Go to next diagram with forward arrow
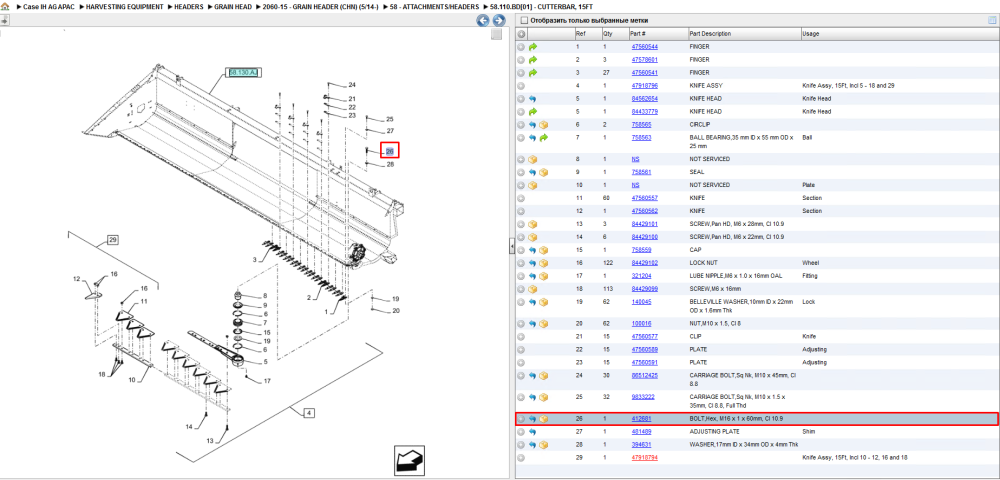This screenshot has width=1000, height=480. (x=498, y=20)
